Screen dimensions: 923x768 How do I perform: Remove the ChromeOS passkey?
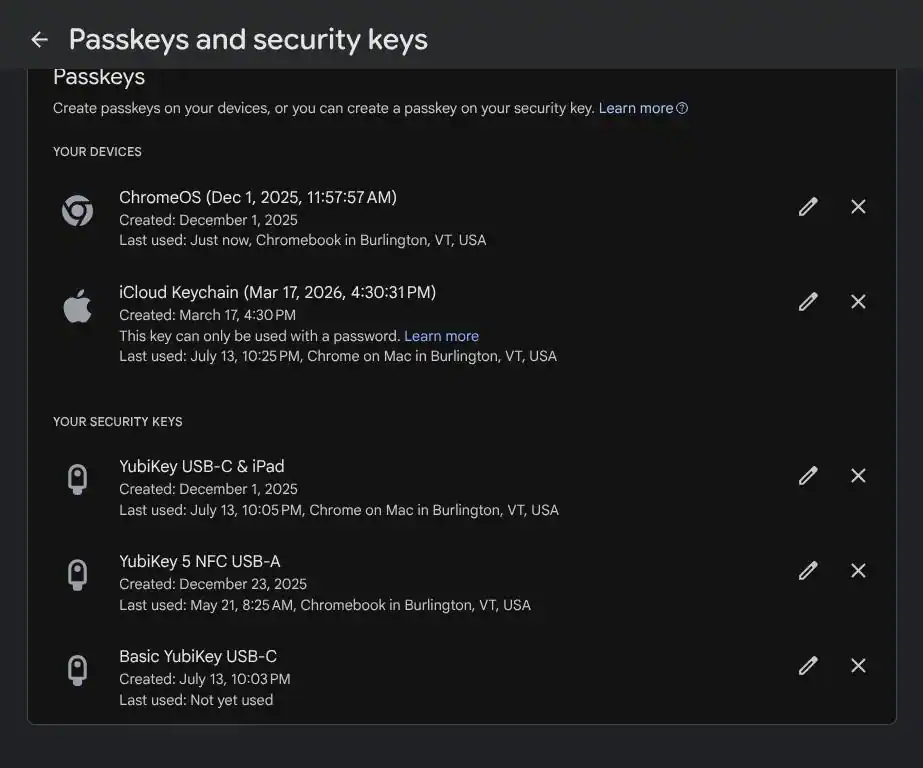pyautogui.click(x=858, y=207)
